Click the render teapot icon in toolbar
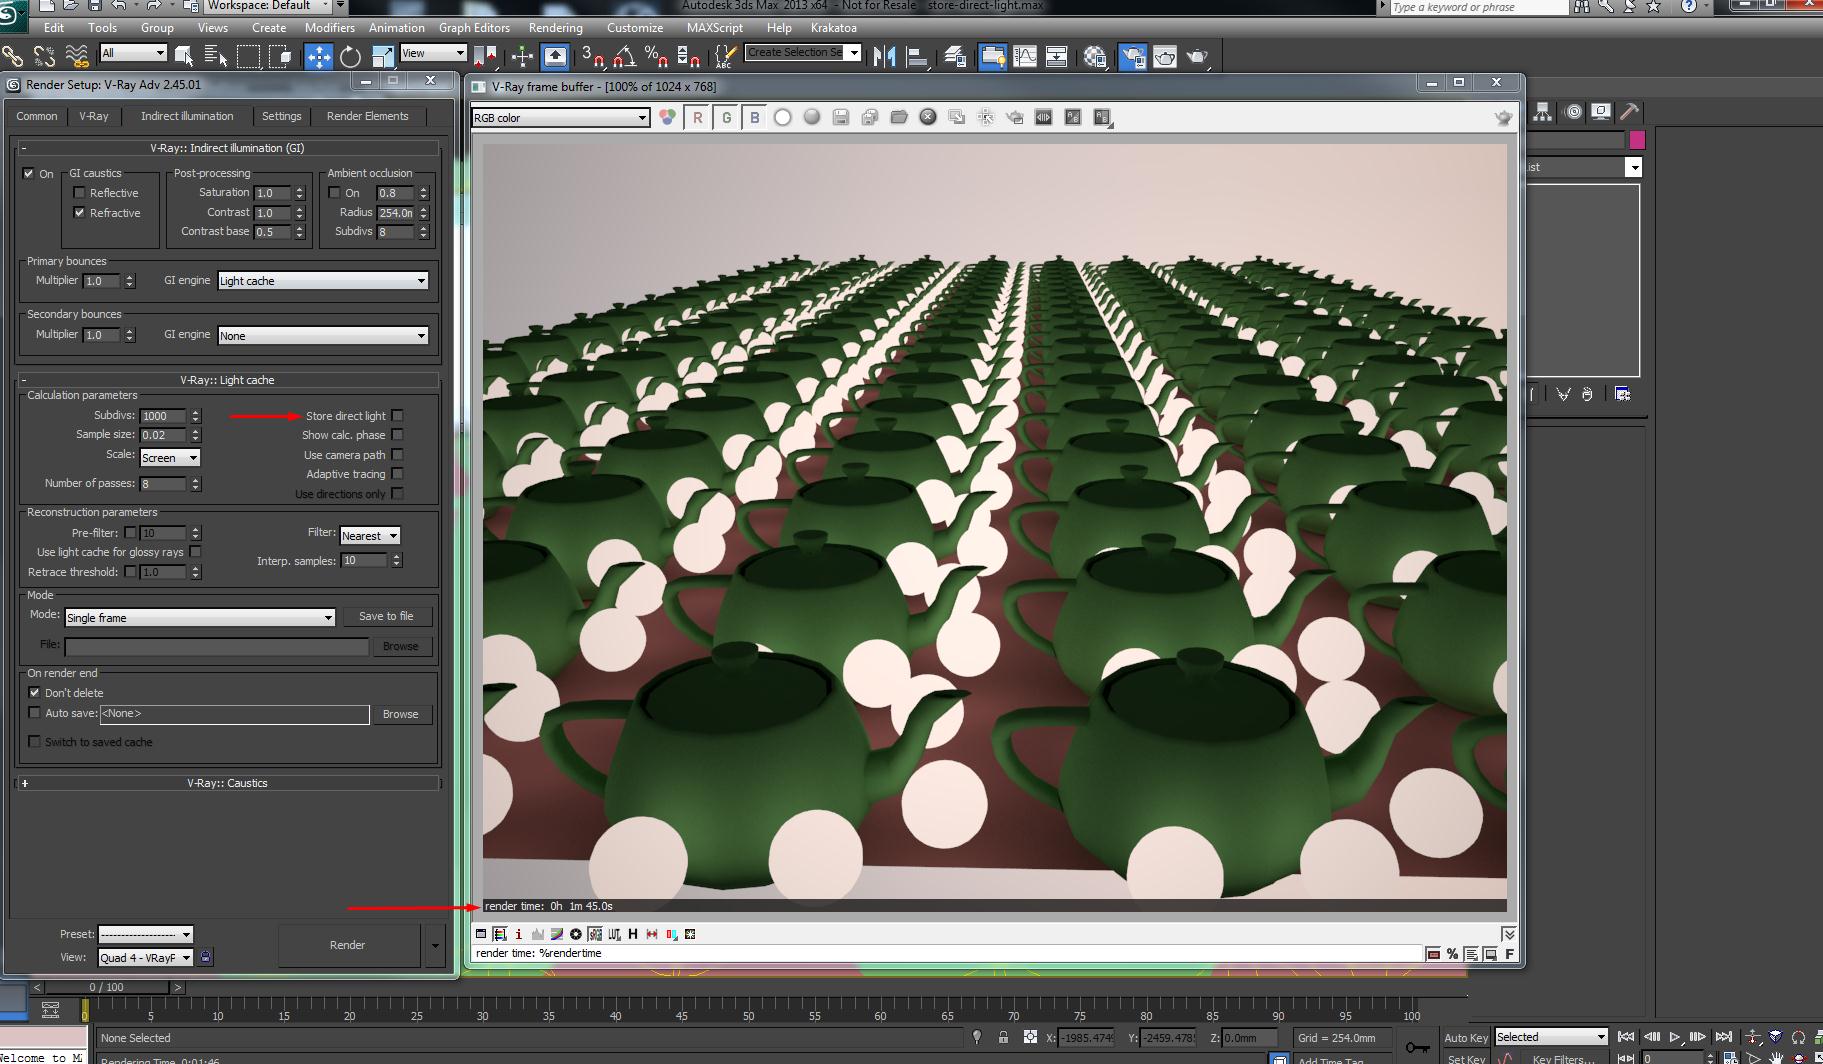Screen dimensions: 1823x1064 [x=1197, y=57]
